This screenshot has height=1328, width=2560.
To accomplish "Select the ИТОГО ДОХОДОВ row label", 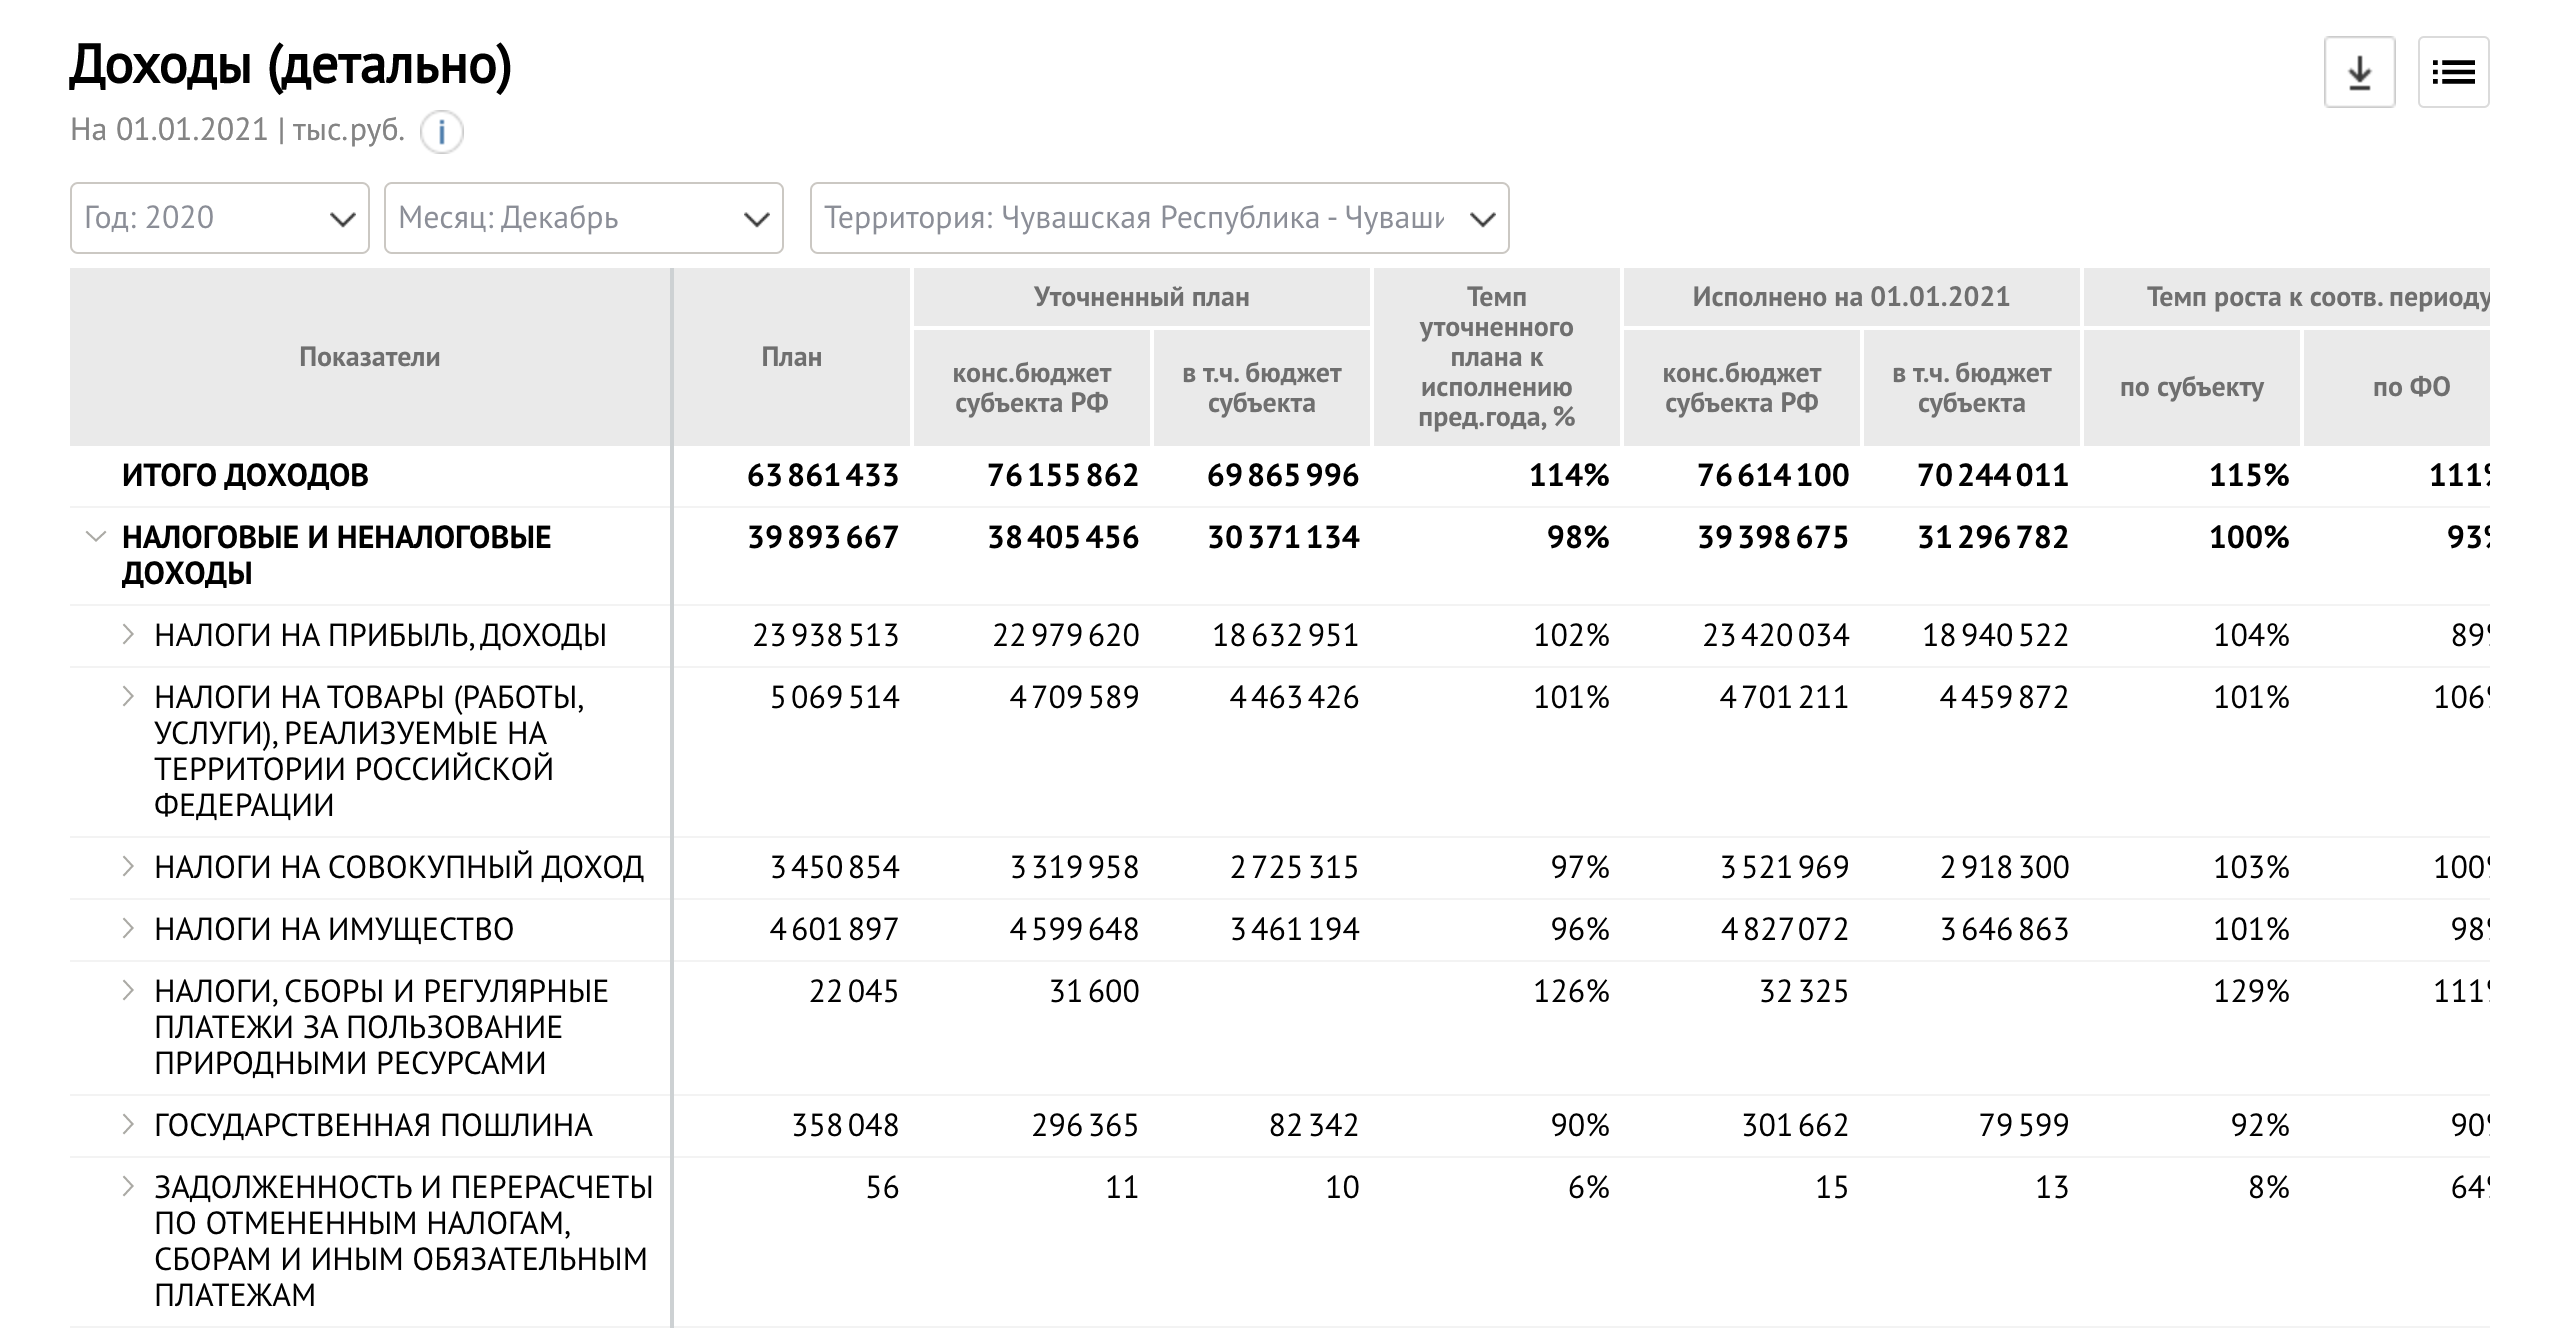I will (245, 475).
